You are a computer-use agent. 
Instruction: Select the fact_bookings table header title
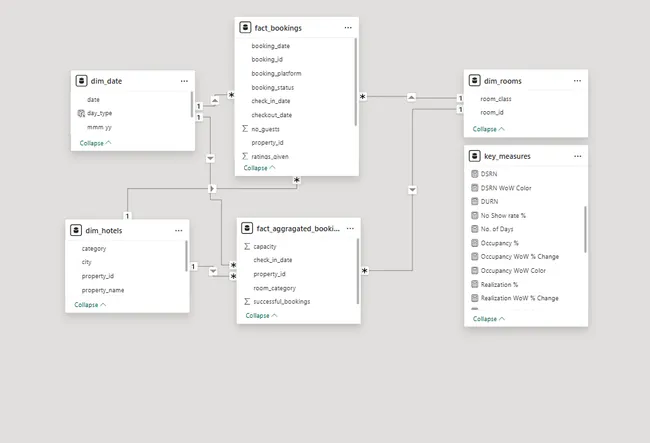278,28
